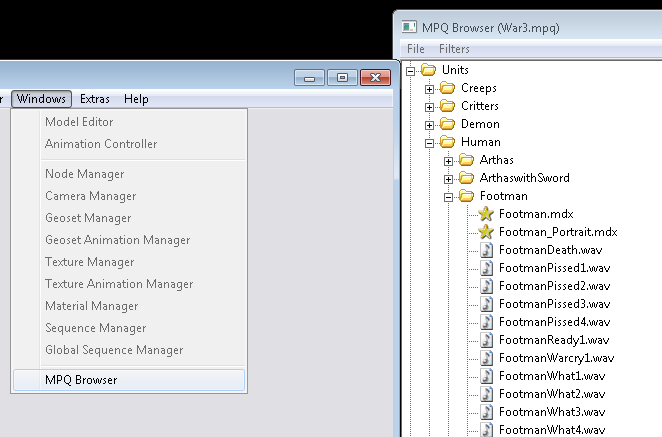Click the Human folder icon
Viewport: 662px width, 437px height.
pyautogui.click(x=448, y=142)
